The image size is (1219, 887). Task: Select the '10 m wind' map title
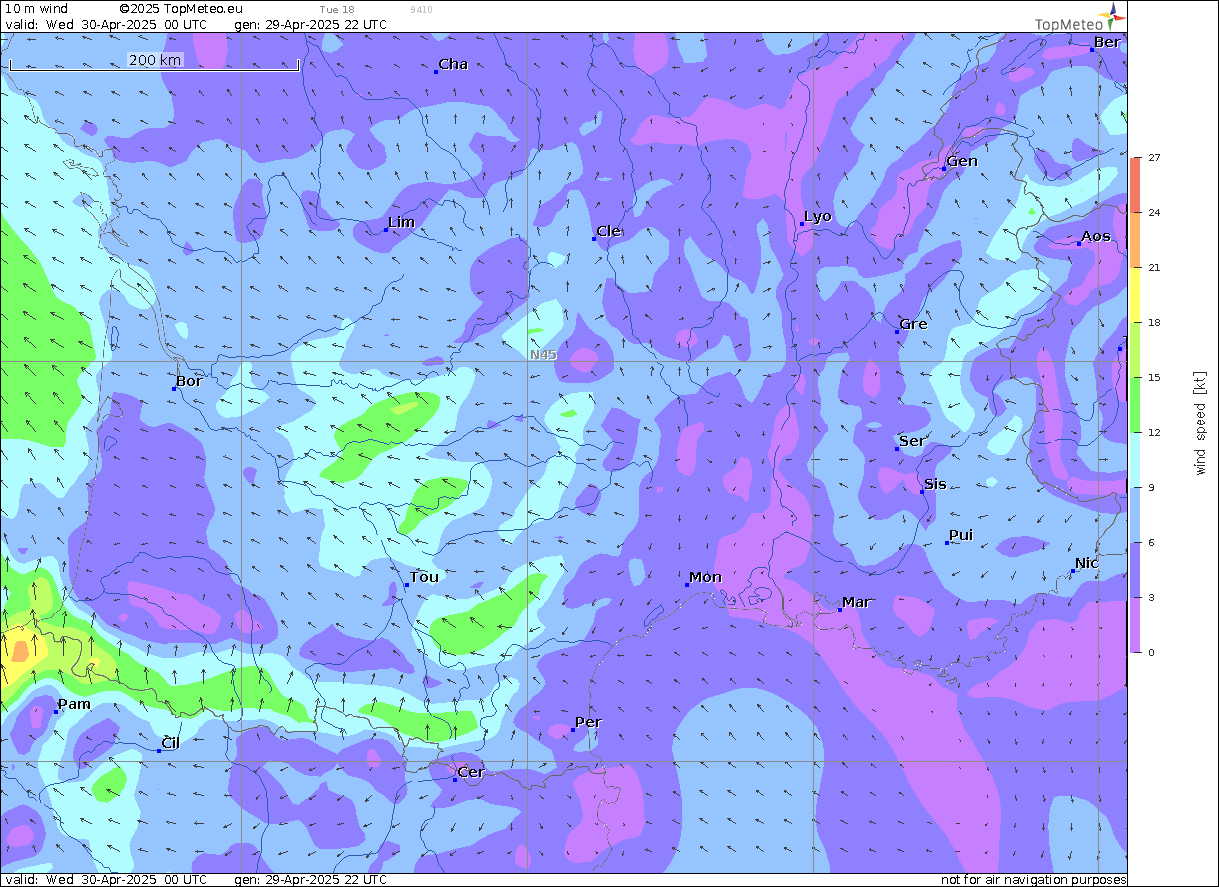point(36,9)
